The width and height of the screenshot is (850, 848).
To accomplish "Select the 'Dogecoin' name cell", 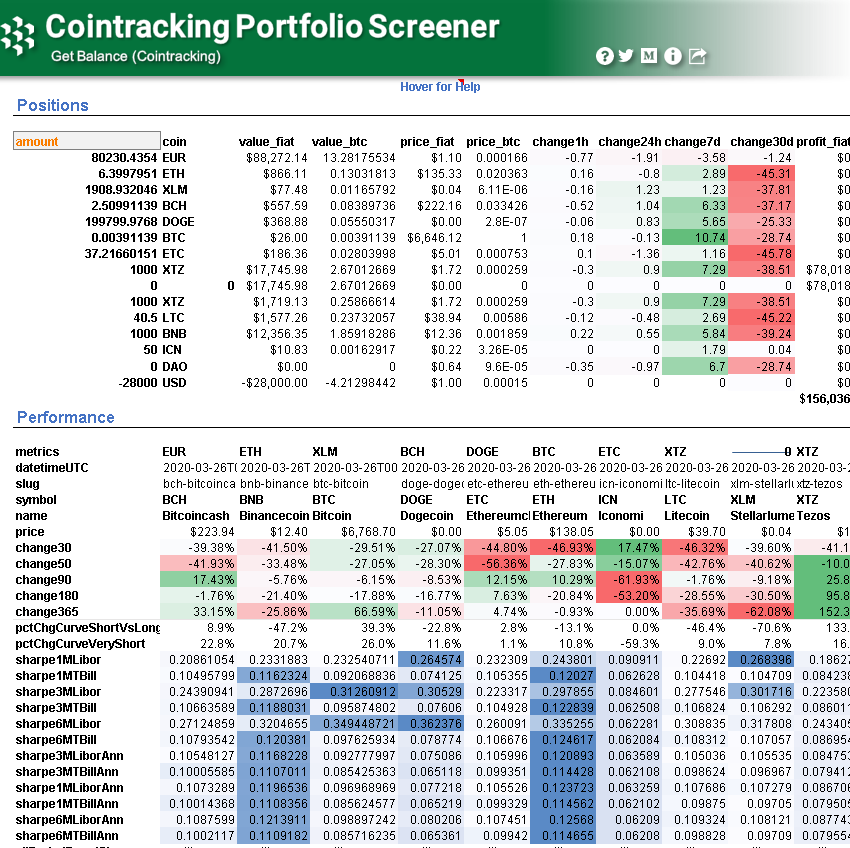I will point(427,516).
